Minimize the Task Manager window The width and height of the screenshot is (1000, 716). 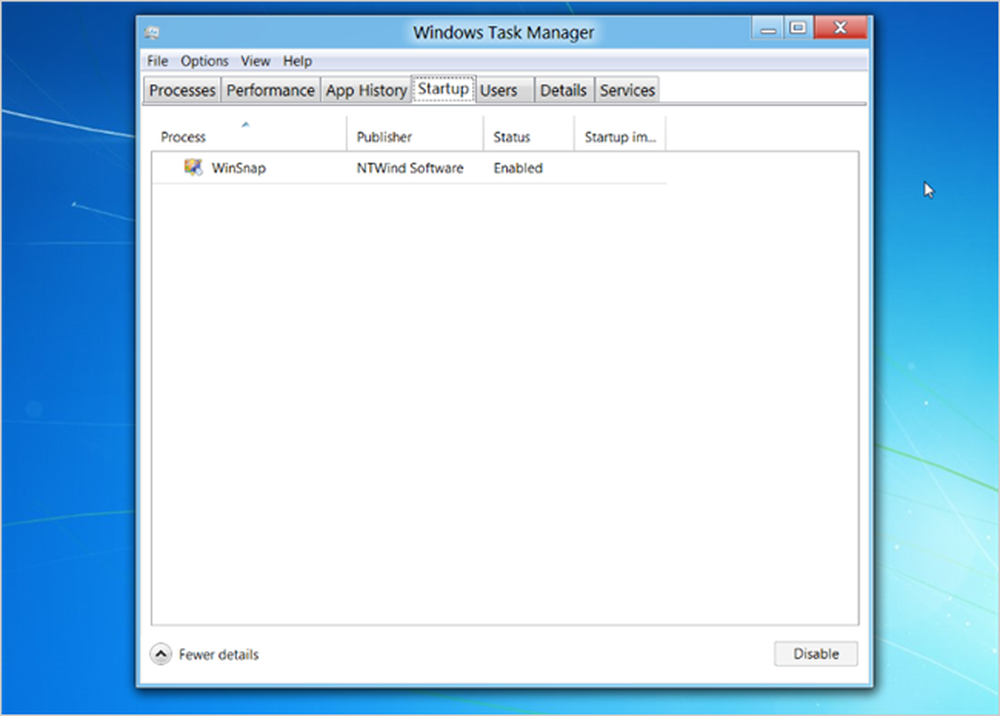(x=768, y=28)
